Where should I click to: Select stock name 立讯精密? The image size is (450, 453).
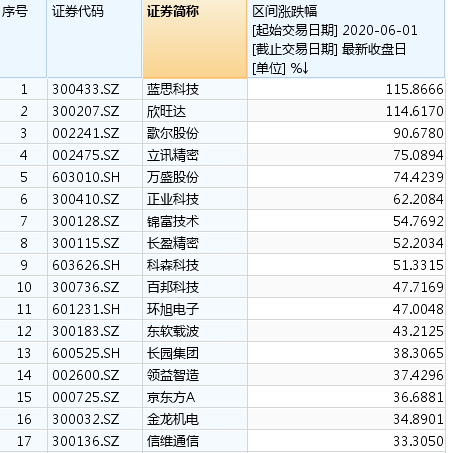point(173,155)
